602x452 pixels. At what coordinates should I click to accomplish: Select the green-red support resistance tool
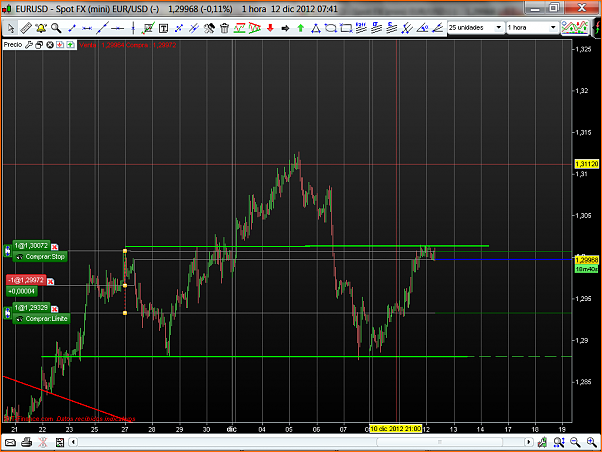tap(240, 28)
